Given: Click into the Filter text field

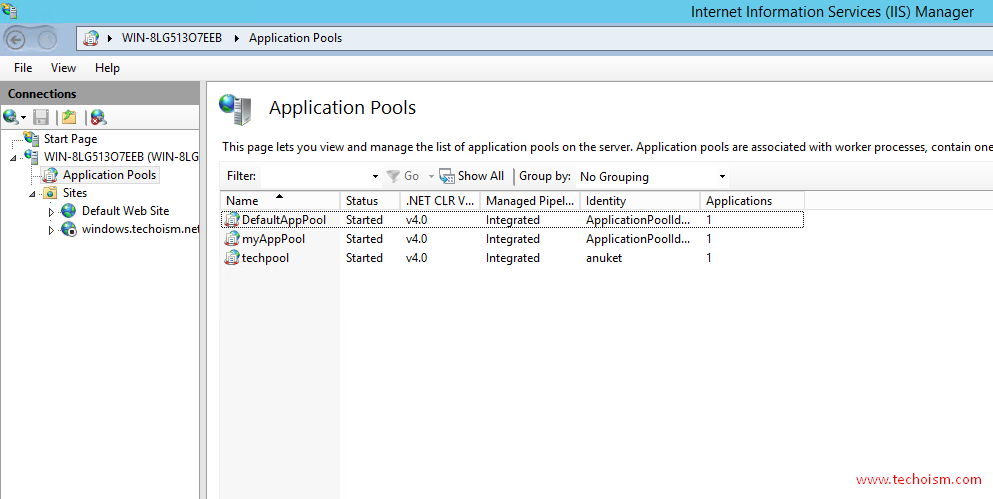Looking at the screenshot, I should point(315,177).
